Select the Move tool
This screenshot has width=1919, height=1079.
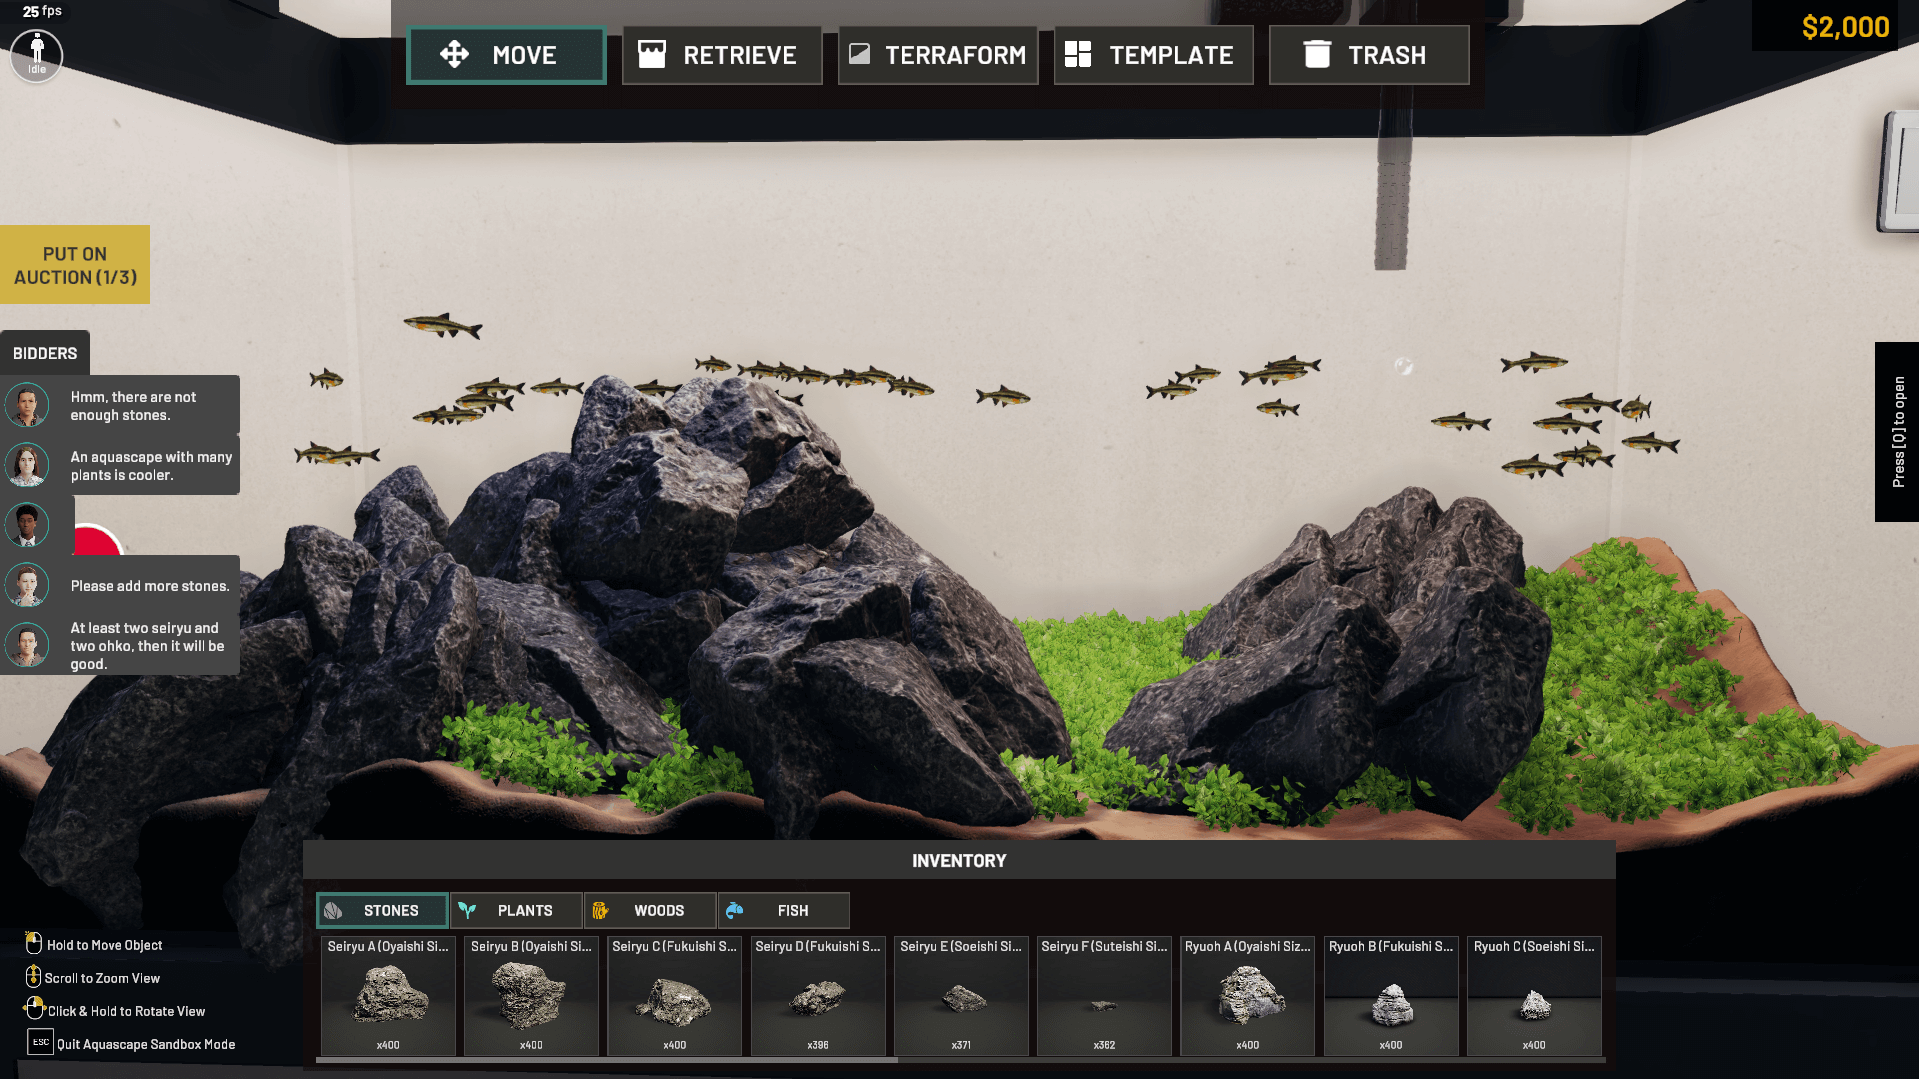pos(506,55)
